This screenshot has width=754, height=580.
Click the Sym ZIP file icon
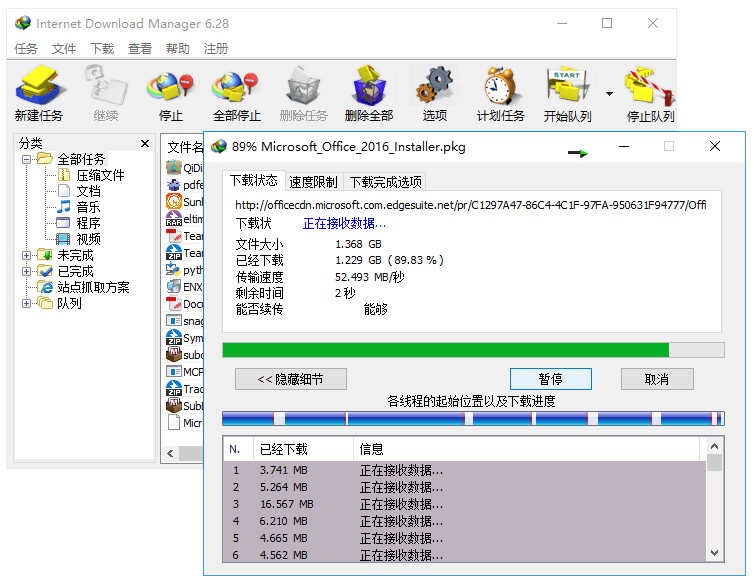coord(174,338)
